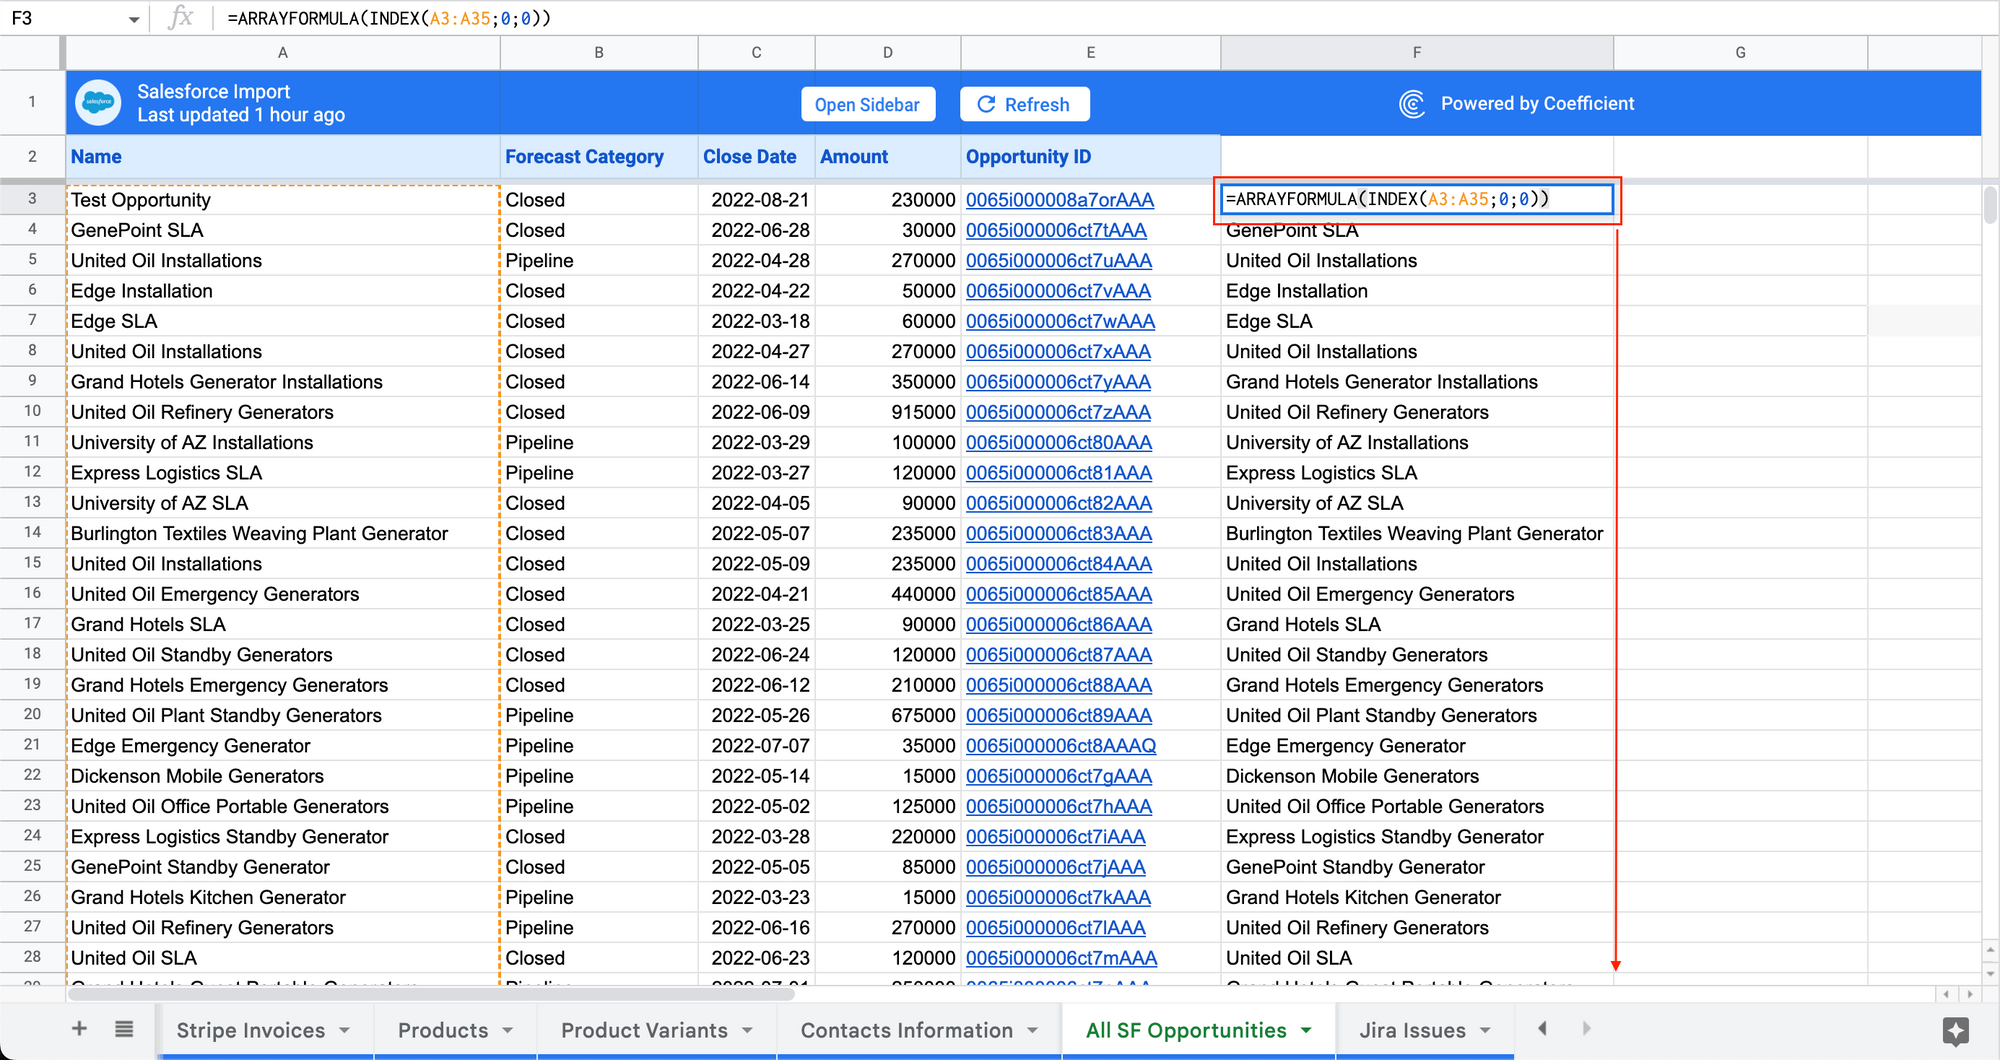Click Dickenson Mobile Generators in column A
The image size is (2000, 1060).
click(x=283, y=776)
